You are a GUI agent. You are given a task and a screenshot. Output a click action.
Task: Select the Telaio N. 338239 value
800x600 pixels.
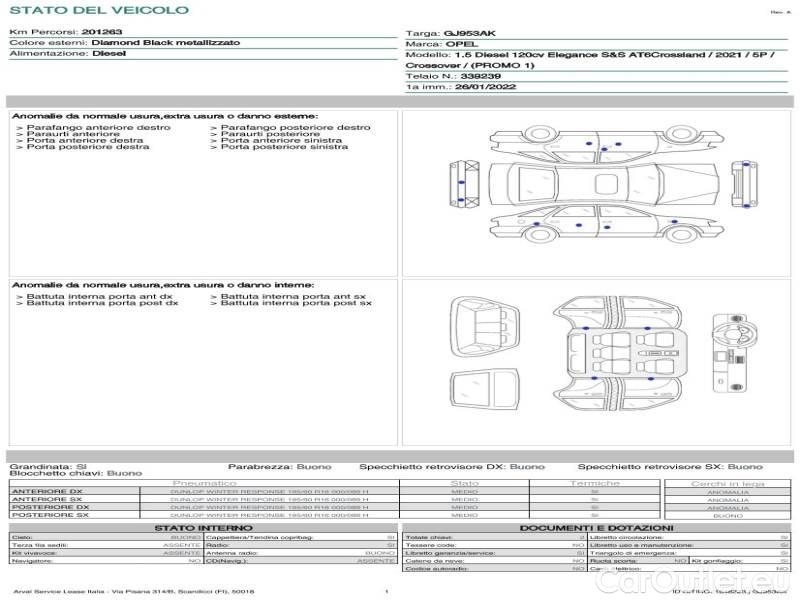point(481,76)
